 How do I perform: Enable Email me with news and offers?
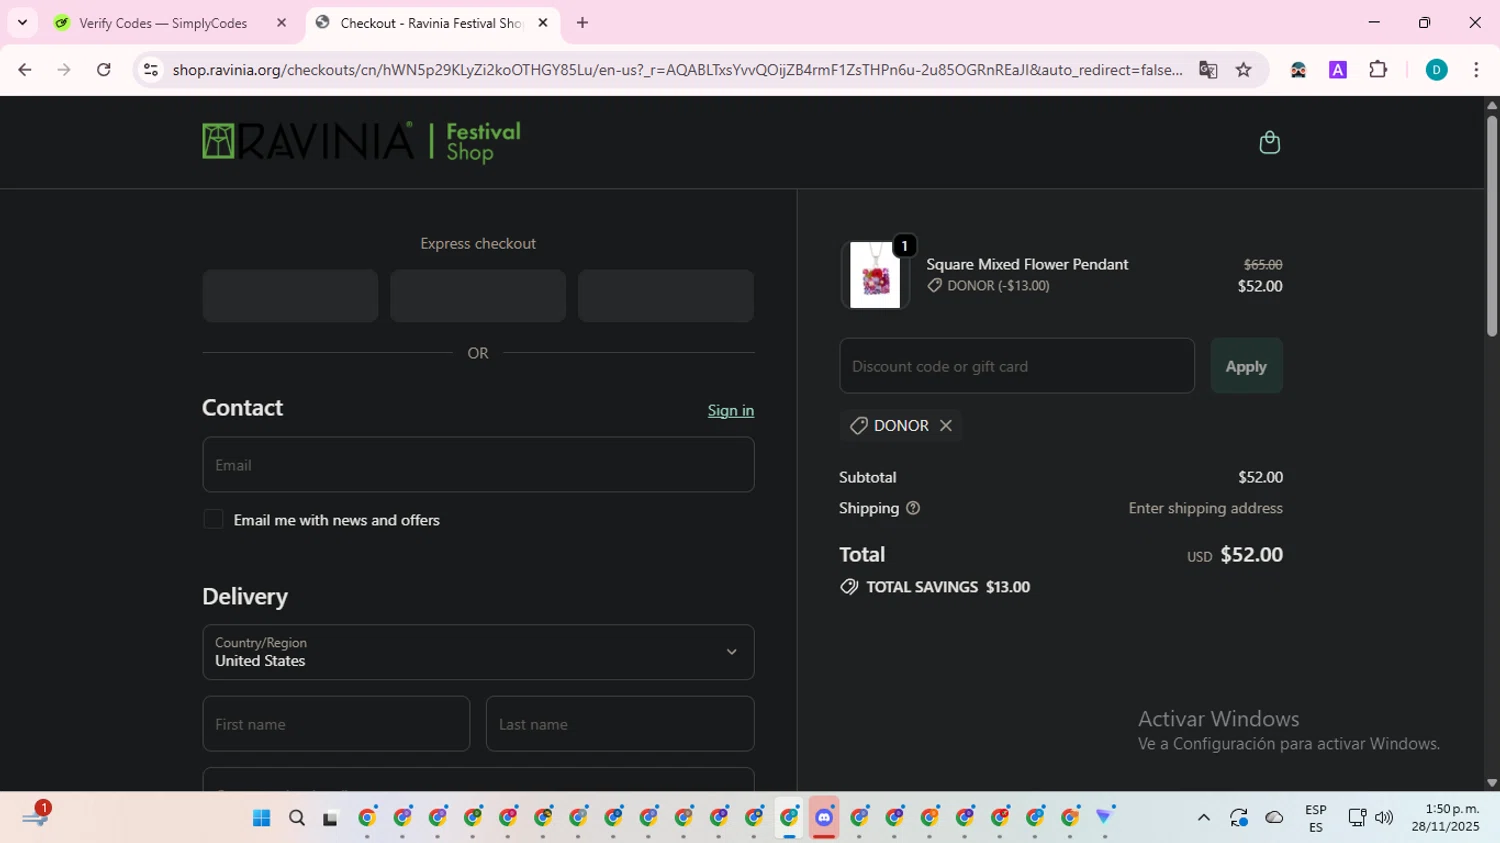click(213, 519)
